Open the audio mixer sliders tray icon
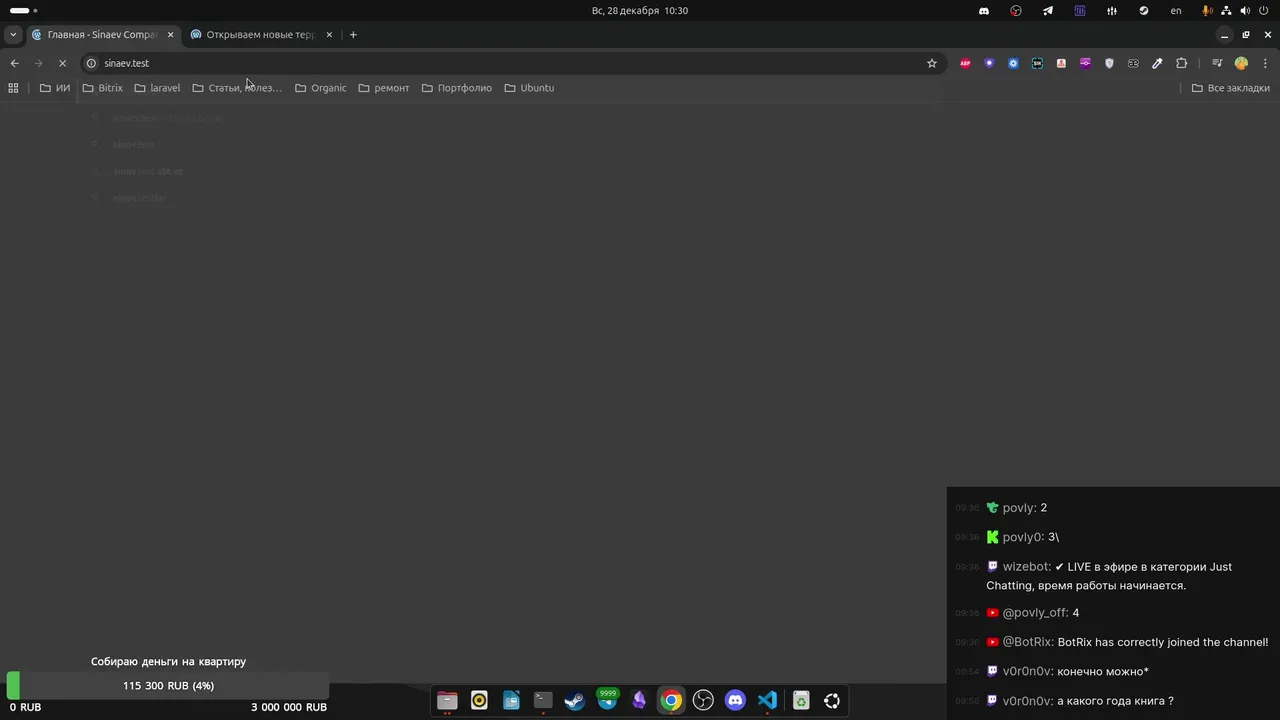 pos(1112,11)
